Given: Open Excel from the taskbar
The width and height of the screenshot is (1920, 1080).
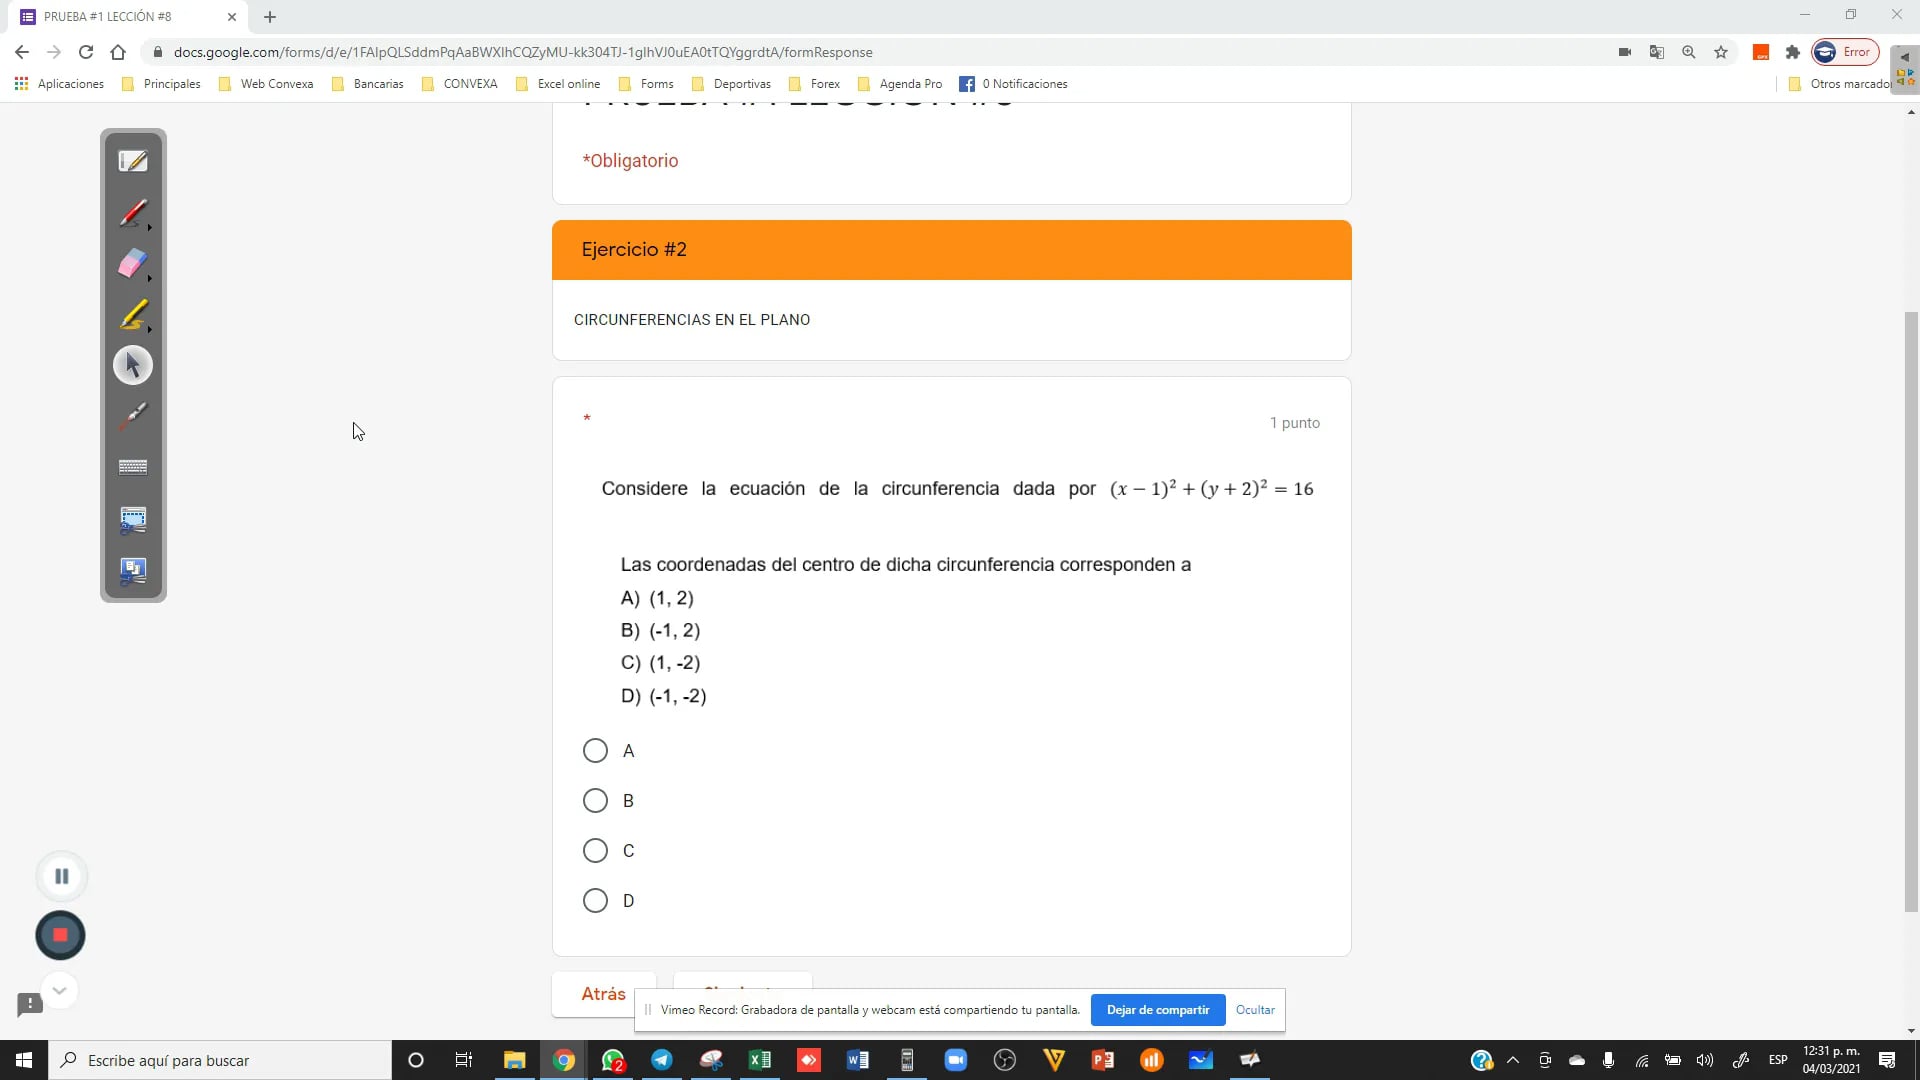Looking at the screenshot, I should tap(760, 1060).
